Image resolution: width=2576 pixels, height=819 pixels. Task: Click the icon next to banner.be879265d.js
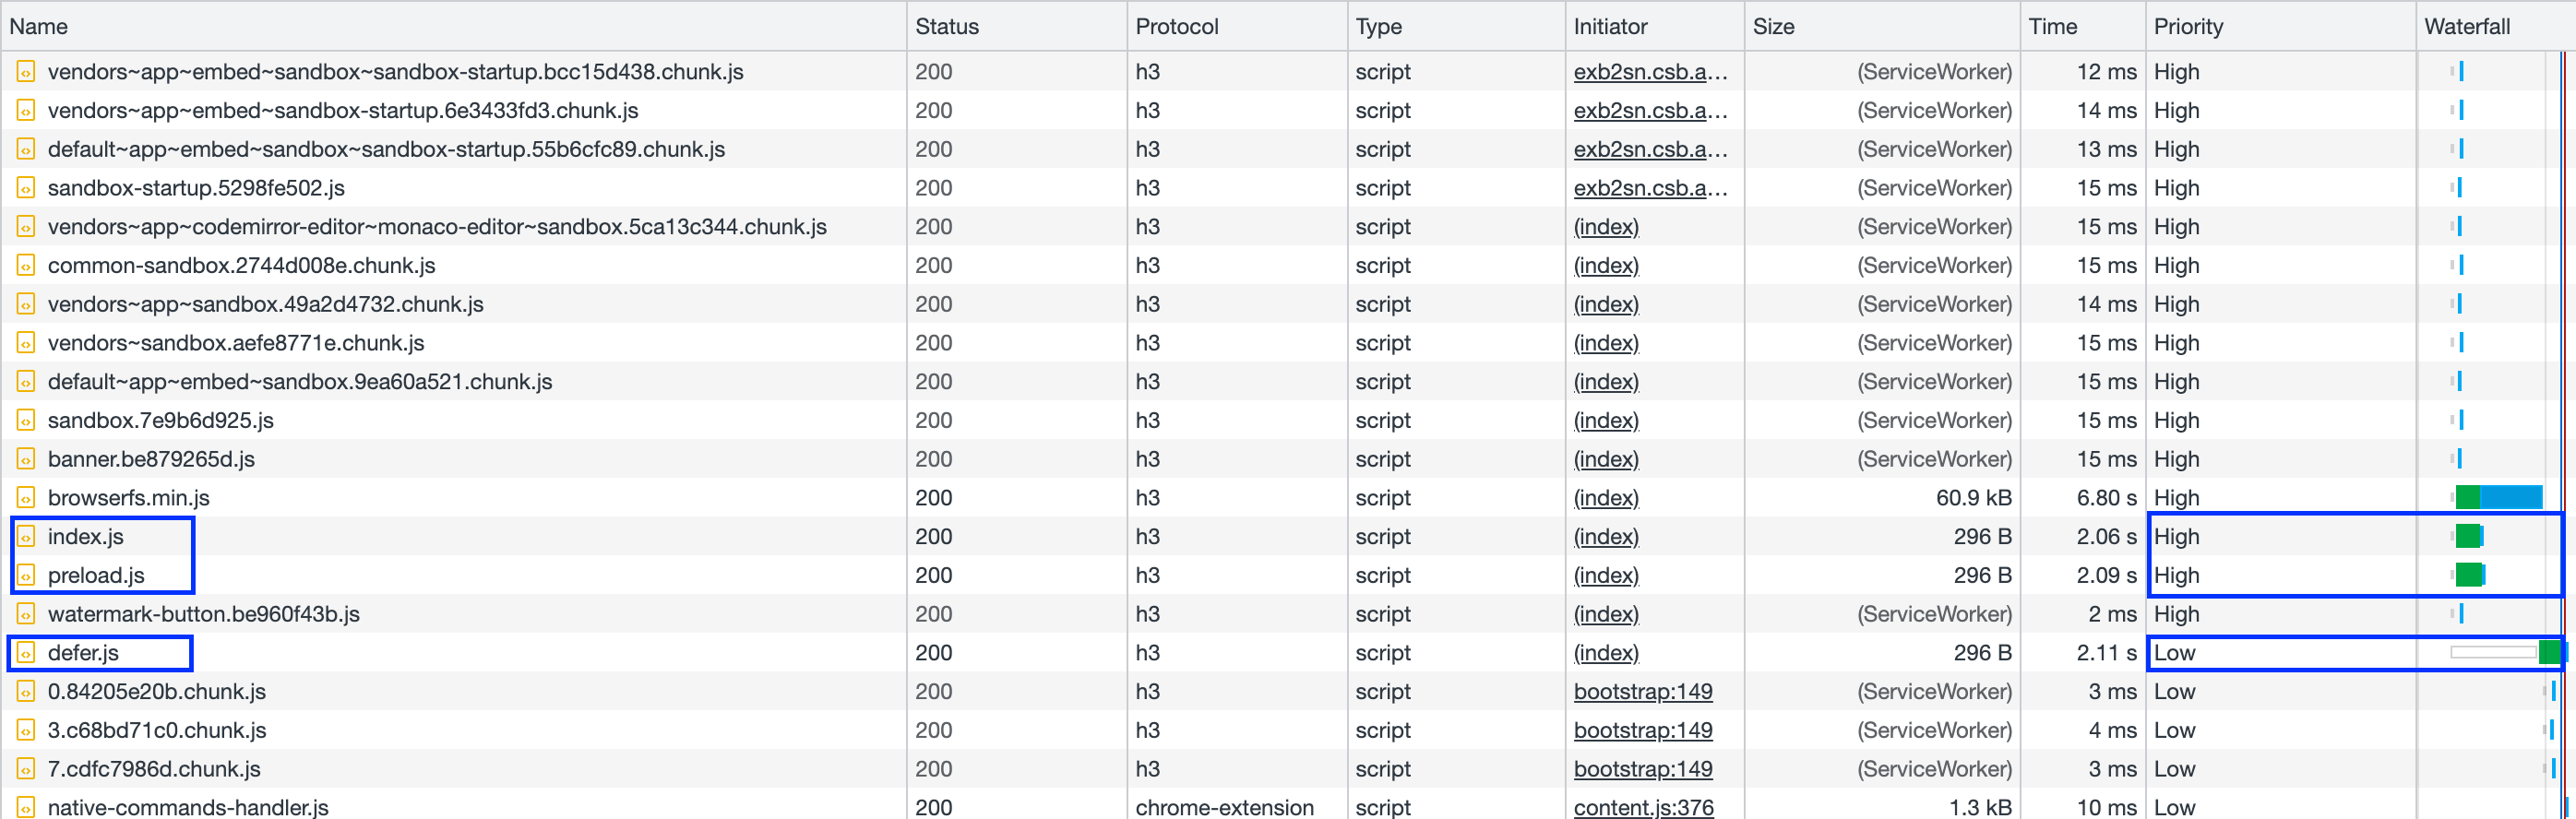26,459
